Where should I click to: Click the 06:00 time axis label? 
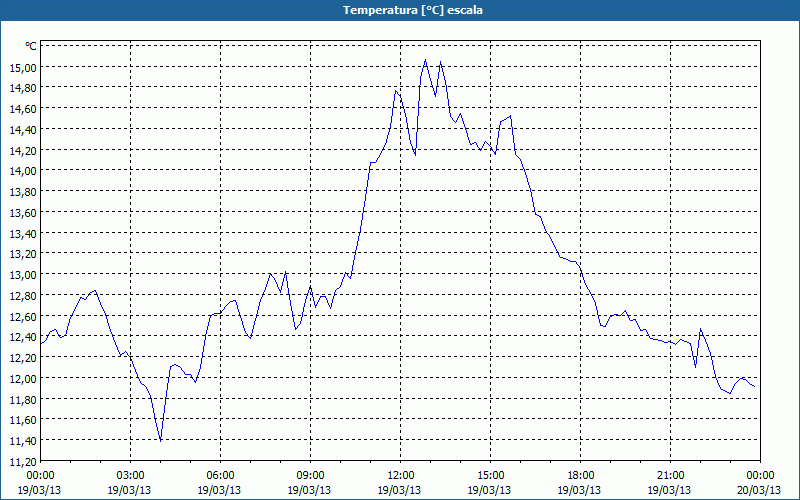point(220,476)
